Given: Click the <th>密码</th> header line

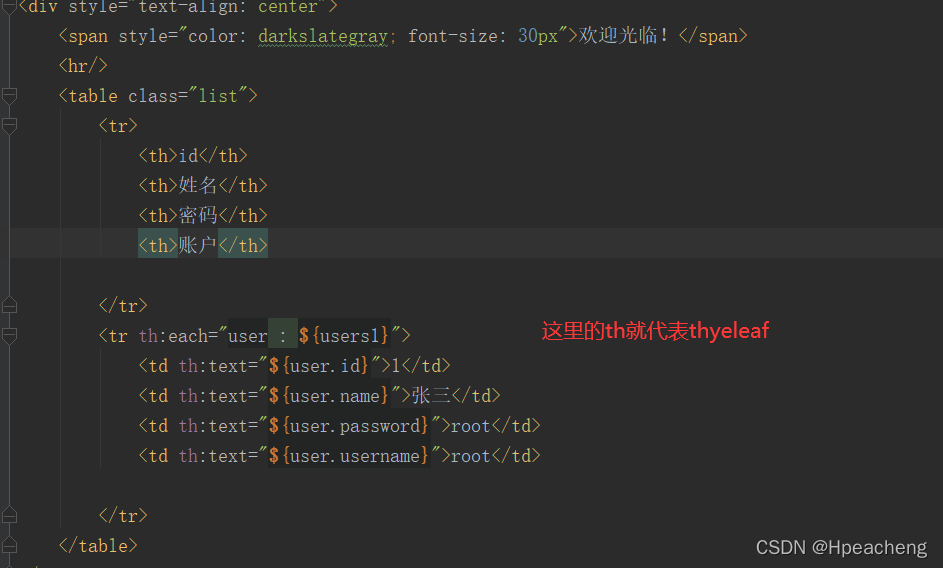Looking at the screenshot, I should click(x=203, y=215).
